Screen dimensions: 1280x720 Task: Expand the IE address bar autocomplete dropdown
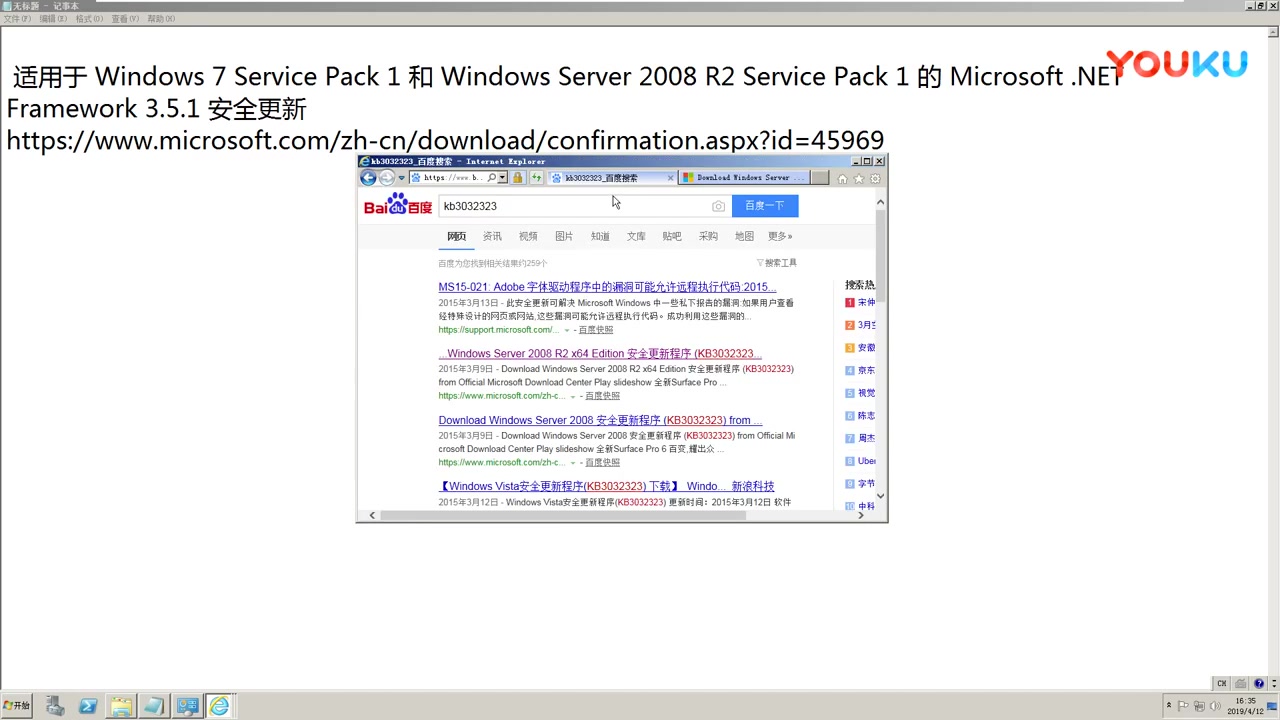point(502,178)
